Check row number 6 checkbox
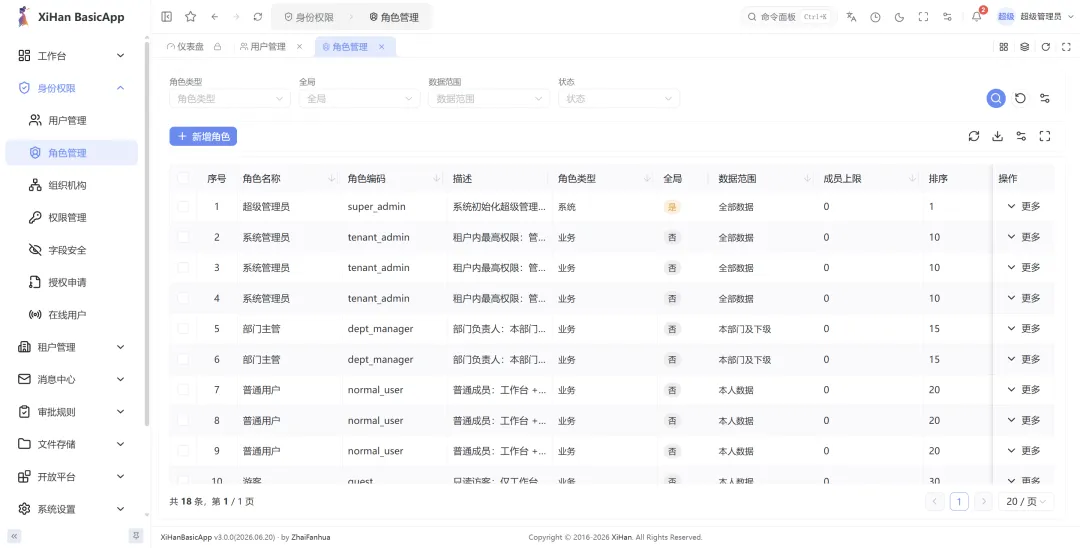 [183, 359]
